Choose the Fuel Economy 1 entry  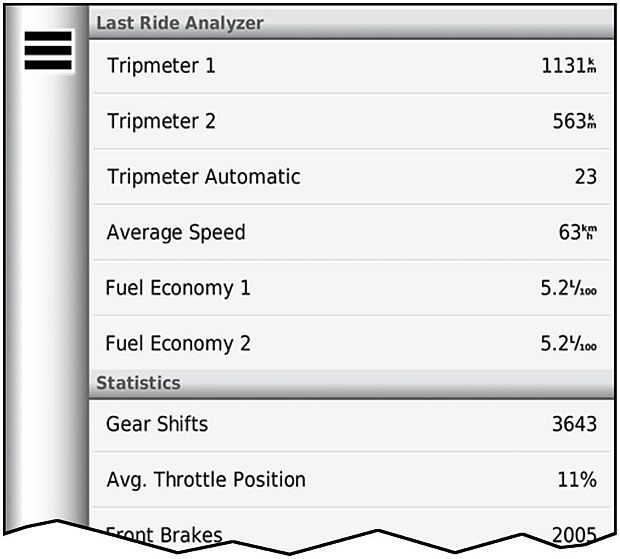coord(178,288)
